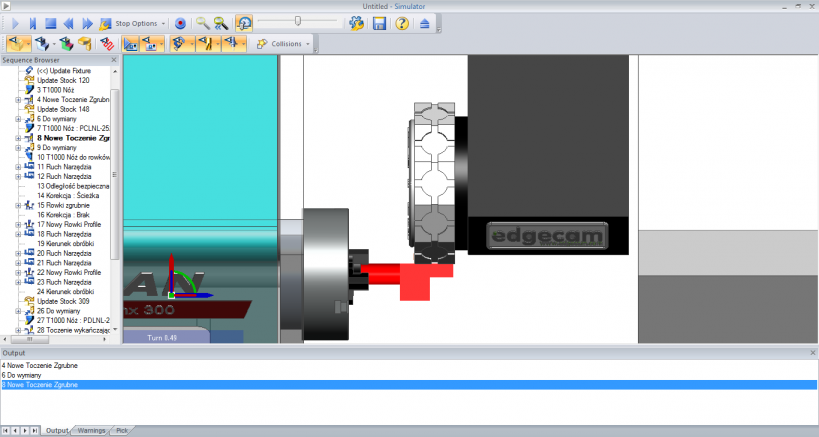This screenshot has width=819, height=437.
Task: Stop the simulation with the square icon
Action: (x=50, y=23)
